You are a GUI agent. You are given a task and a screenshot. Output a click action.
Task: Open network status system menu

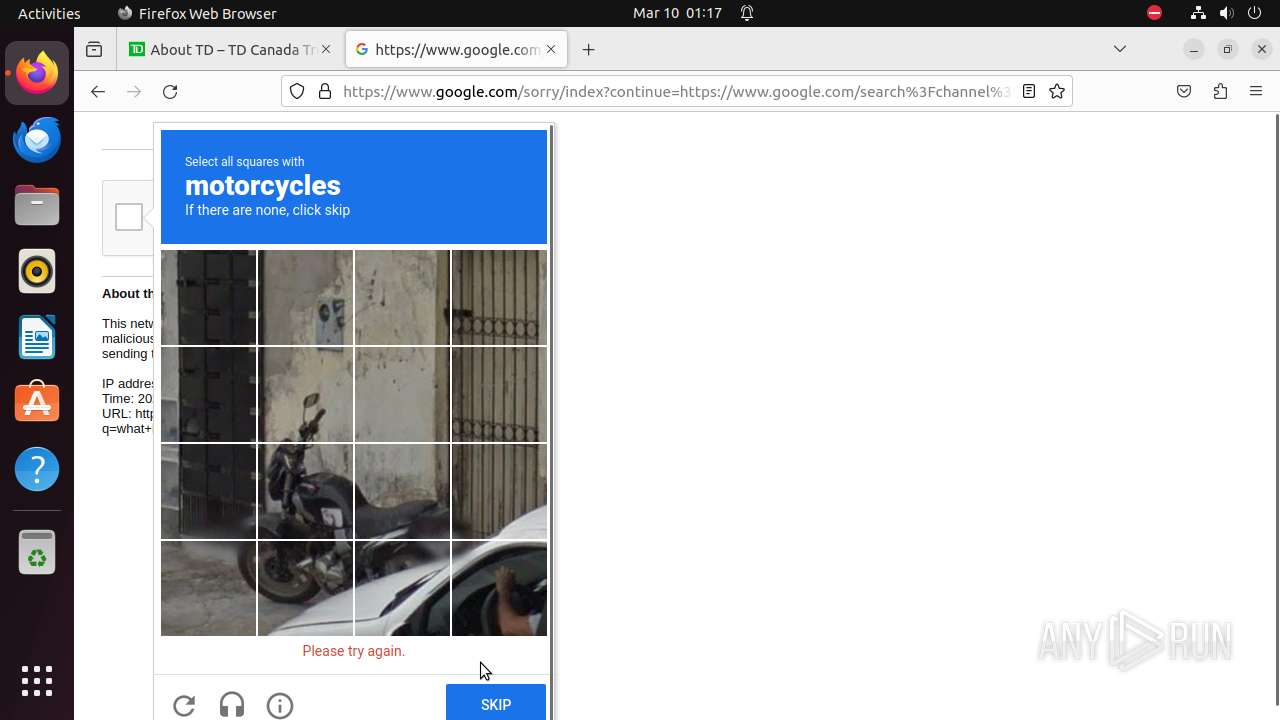coord(1198,13)
